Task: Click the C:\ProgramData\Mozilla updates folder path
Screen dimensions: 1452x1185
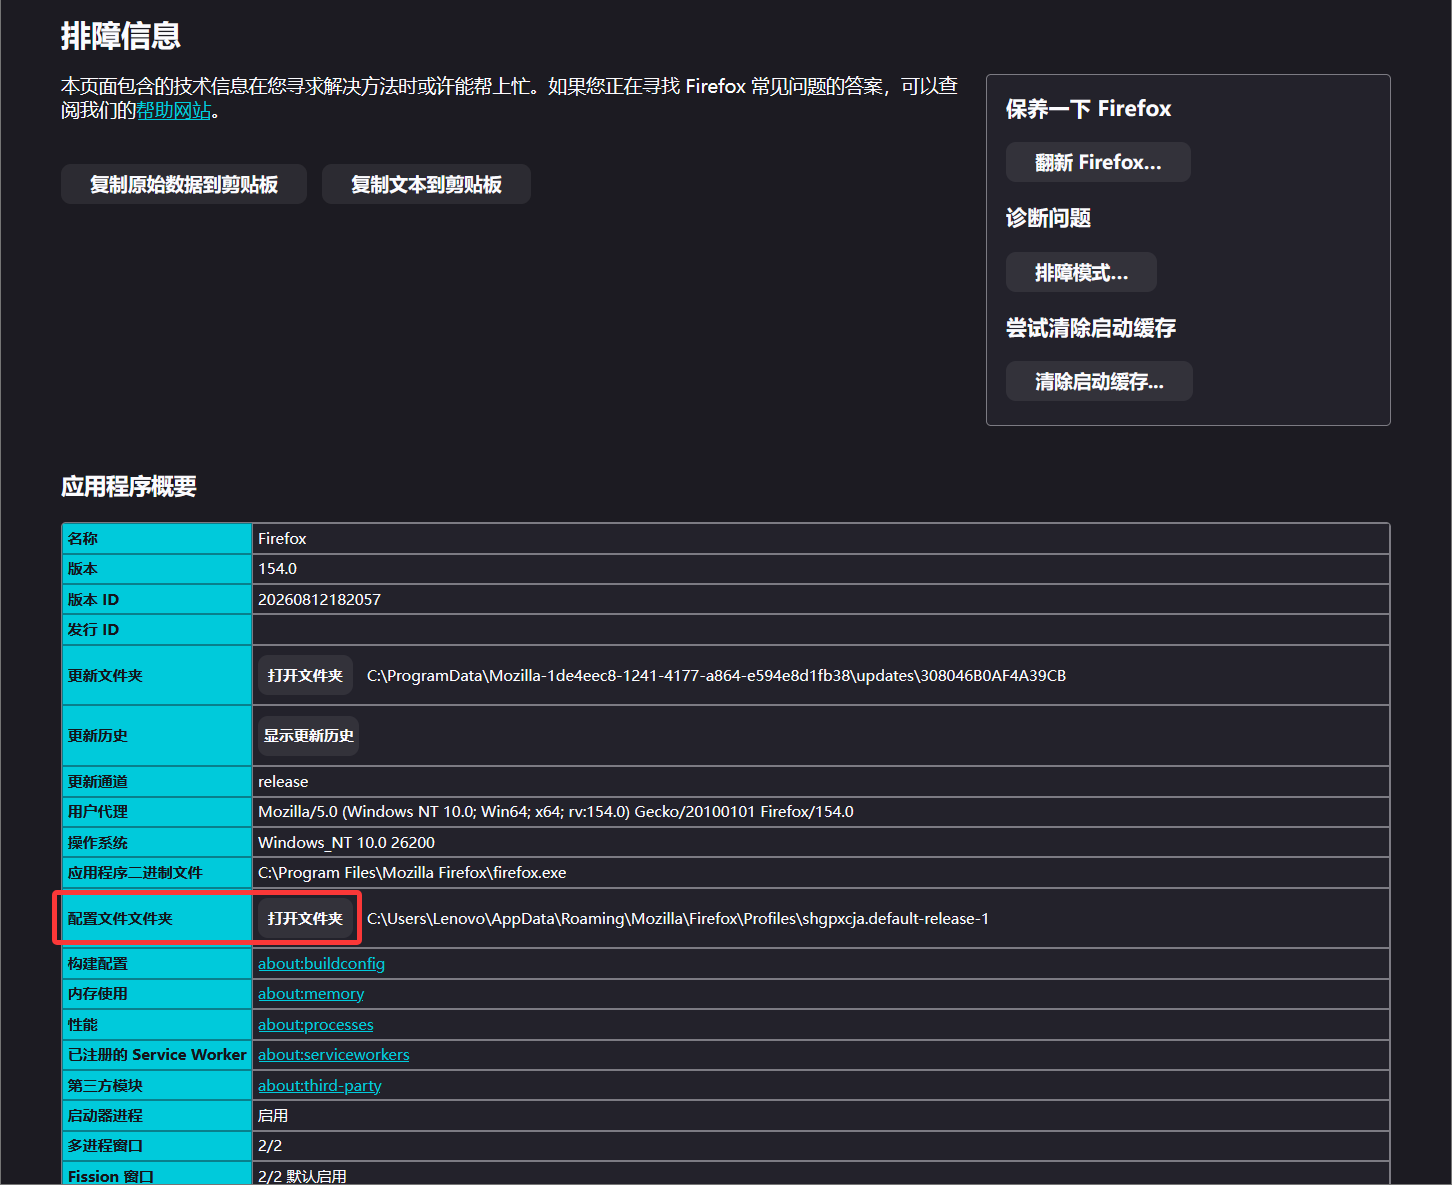Action: pyautogui.click(x=716, y=675)
